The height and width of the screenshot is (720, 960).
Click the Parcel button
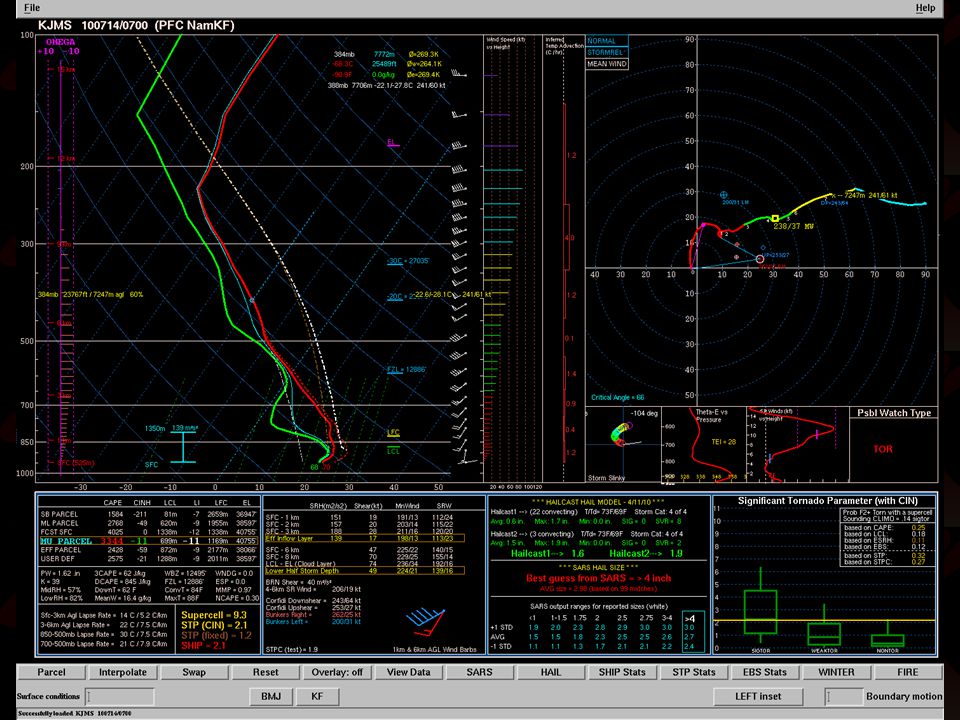click(x=51, y=672)
